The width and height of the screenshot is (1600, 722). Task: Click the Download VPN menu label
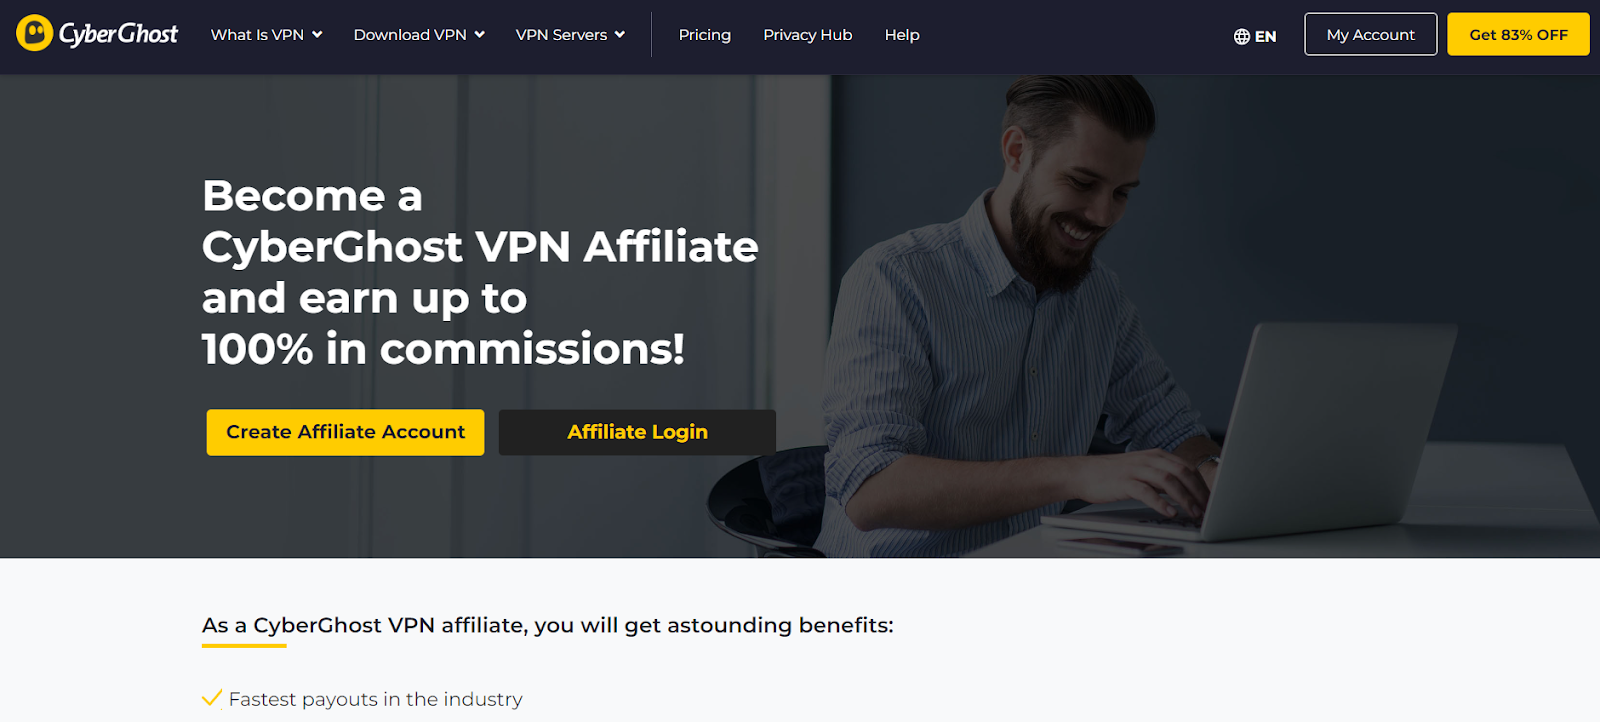click(410, 34)
